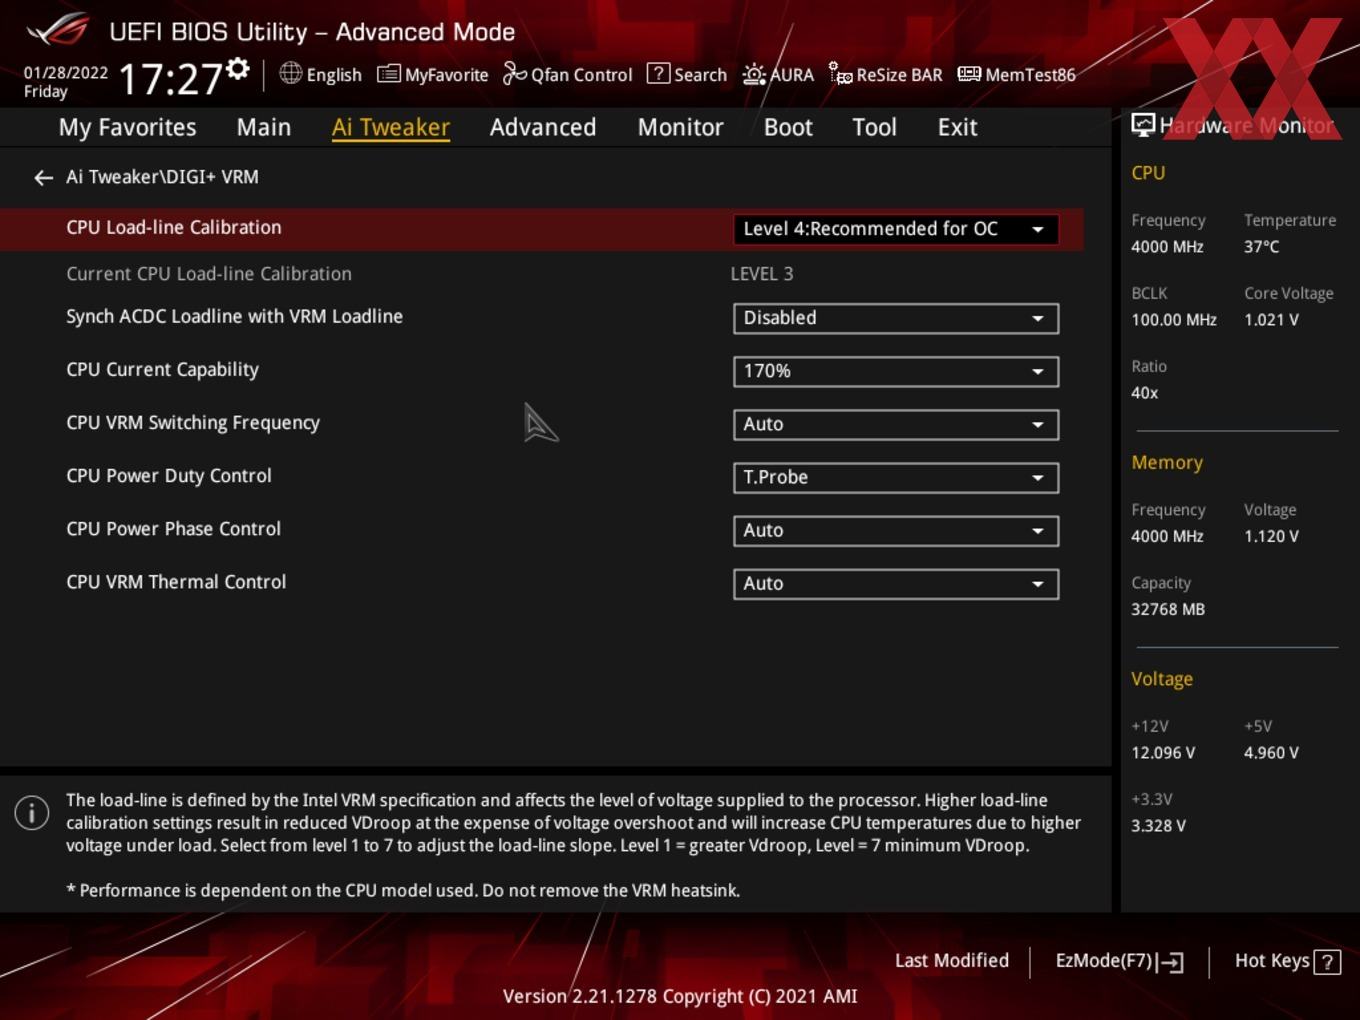
Task: Click the EzMode exit arrow icon
Action: (1170, 962)
